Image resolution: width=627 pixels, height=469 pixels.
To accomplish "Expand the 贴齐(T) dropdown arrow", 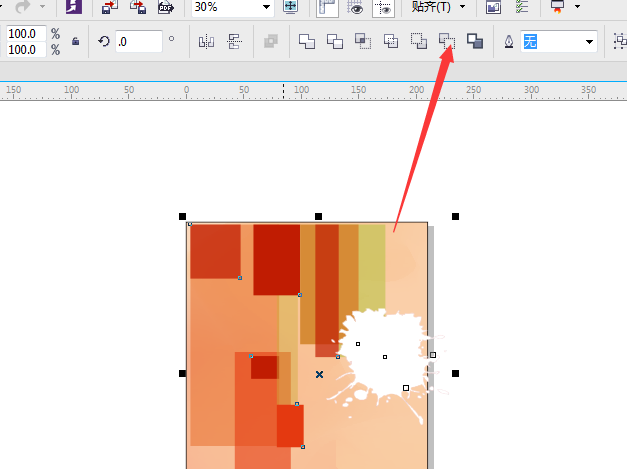I will click(x=463, y=6).
